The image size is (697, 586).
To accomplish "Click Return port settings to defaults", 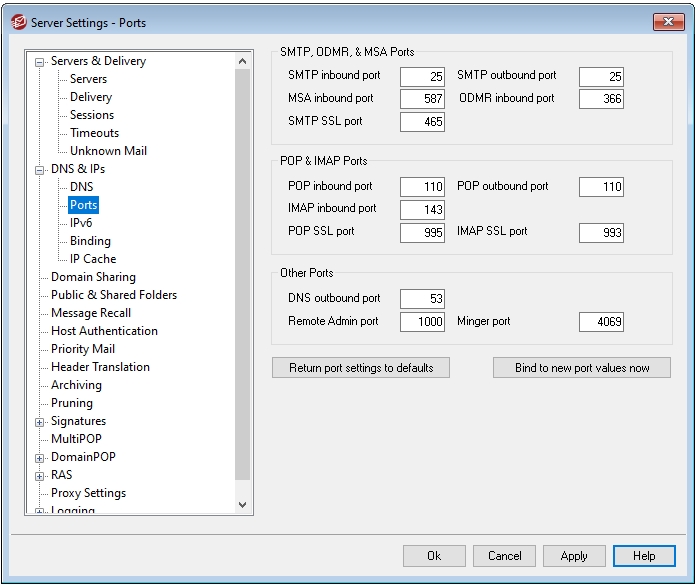I will click(361, 368).
